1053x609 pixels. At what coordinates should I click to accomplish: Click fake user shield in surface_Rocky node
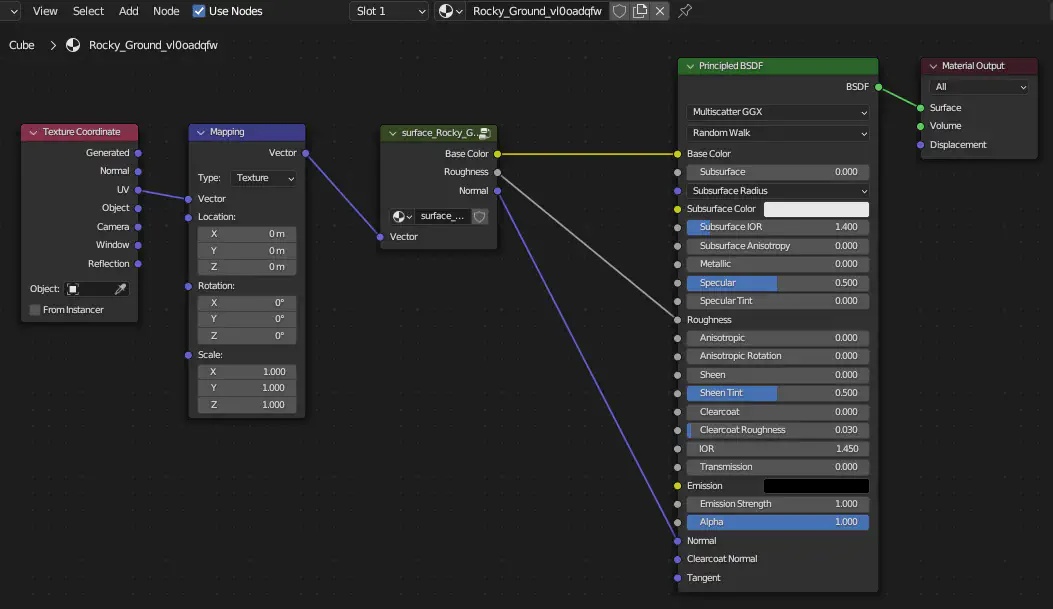pyautogui.click(x=479, y=216)
